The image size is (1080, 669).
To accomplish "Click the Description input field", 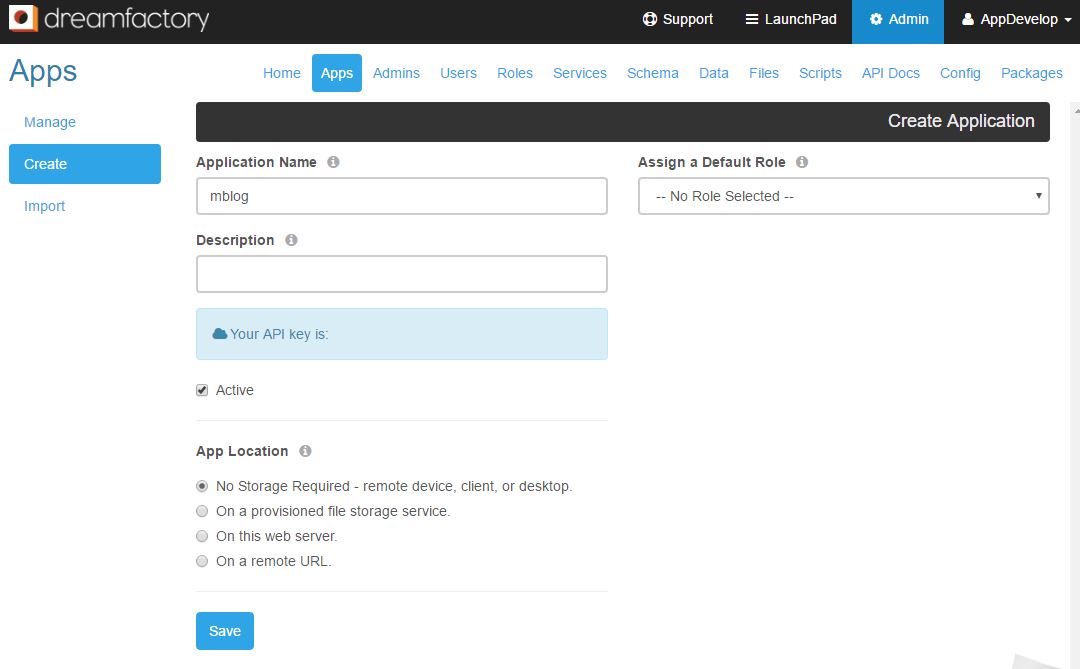I will tap(401, 274).
